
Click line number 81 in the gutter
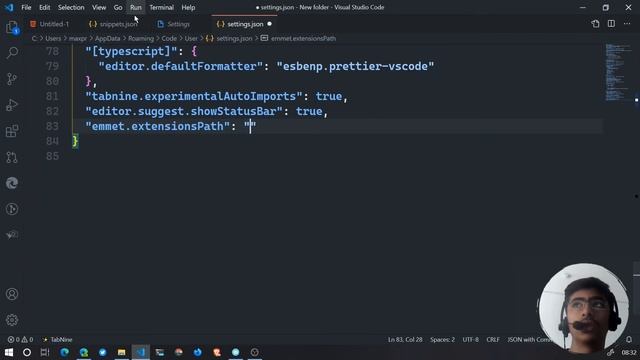pos(52,96)
